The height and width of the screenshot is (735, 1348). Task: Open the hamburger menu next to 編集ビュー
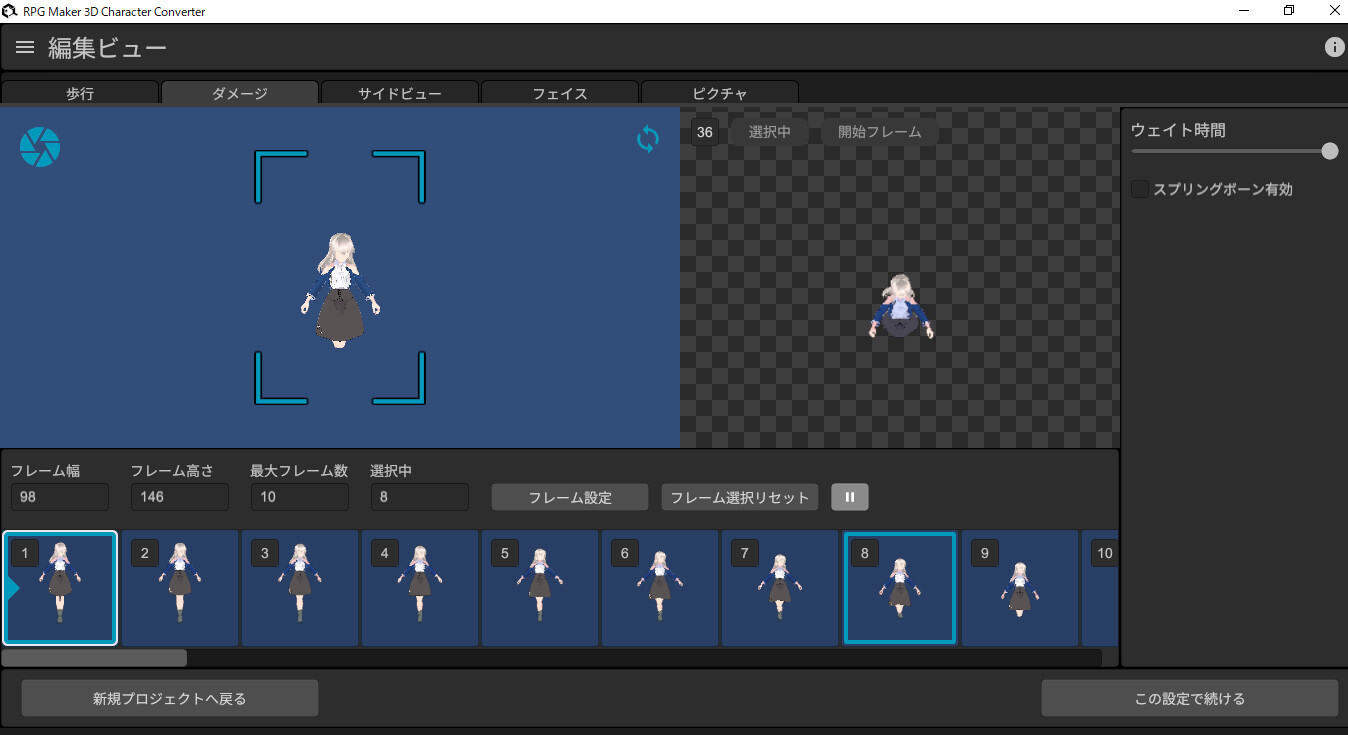click(x=24, y=46)
